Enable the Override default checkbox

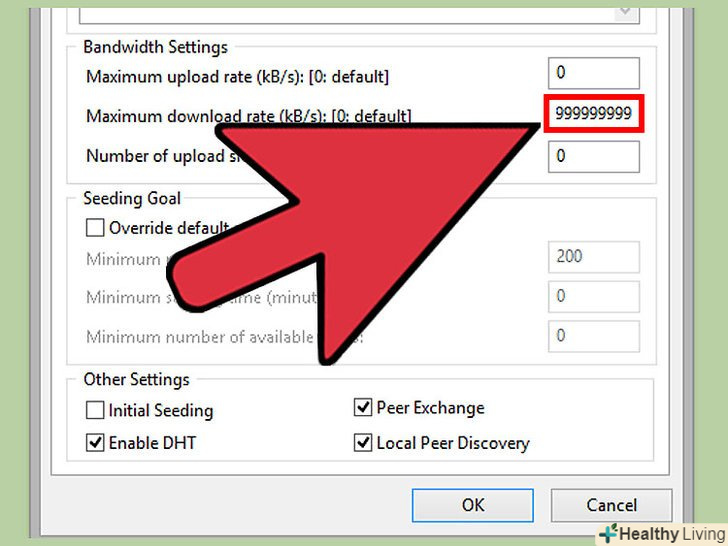[x=95, y=228]
